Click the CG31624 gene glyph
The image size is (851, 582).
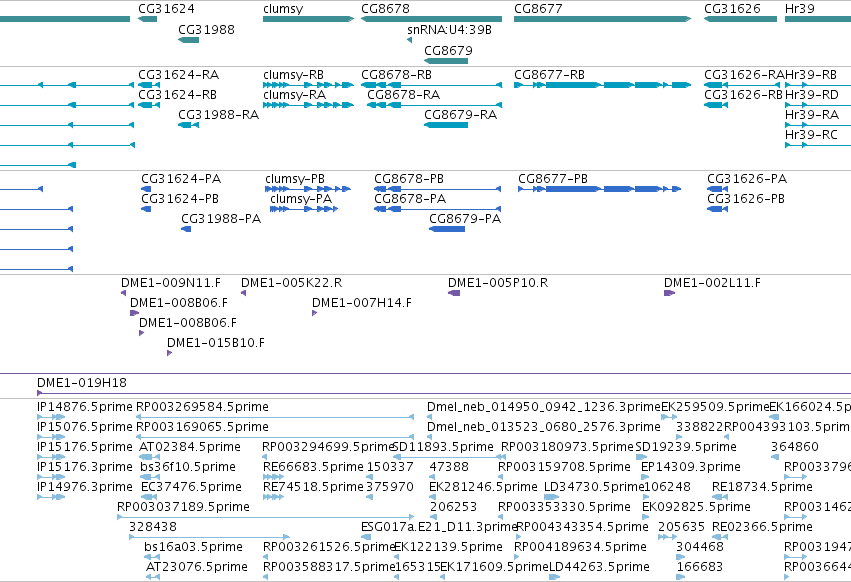click(148, 19)
